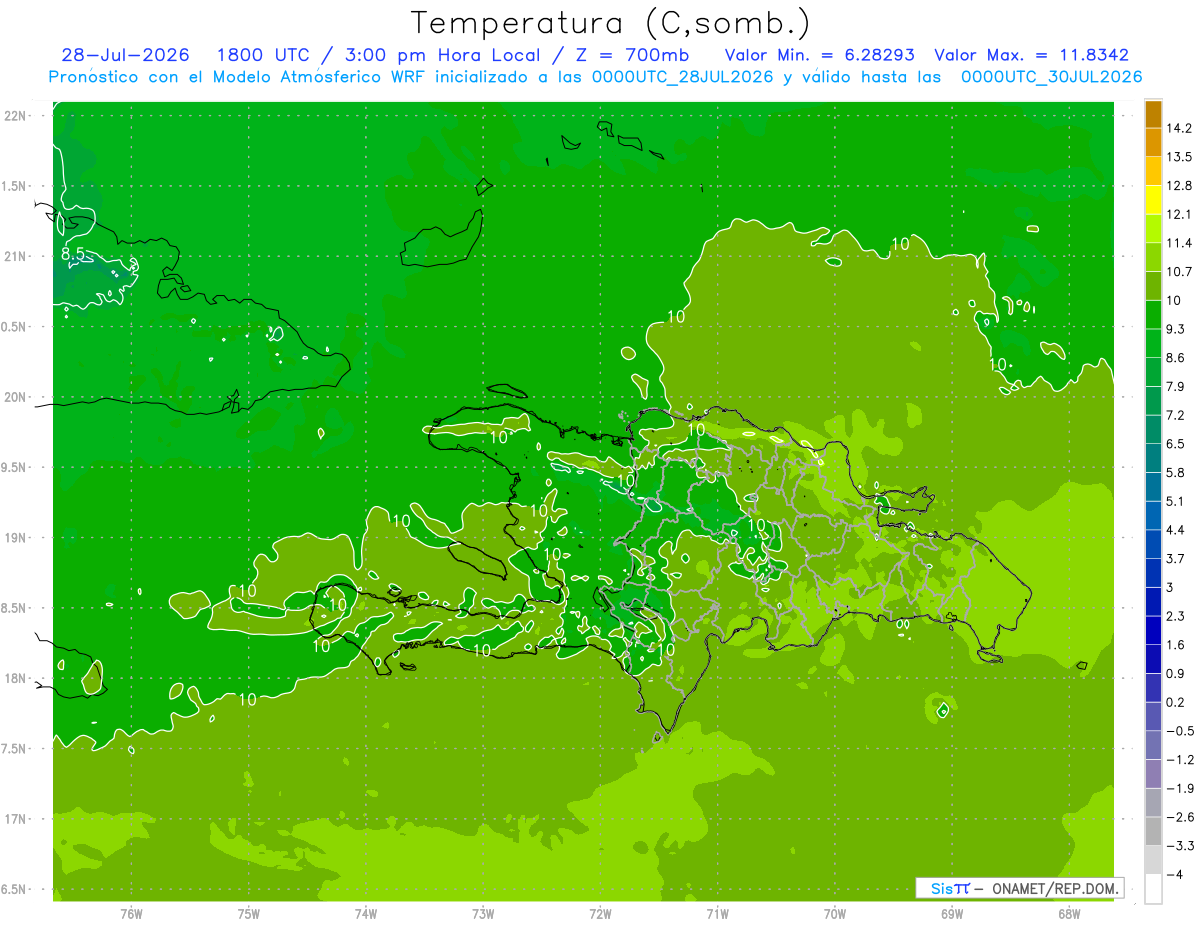Click the validity stamp "0000UTC_30JUL2026"
Viewport: 1200px width, 927px height.
1051,77
